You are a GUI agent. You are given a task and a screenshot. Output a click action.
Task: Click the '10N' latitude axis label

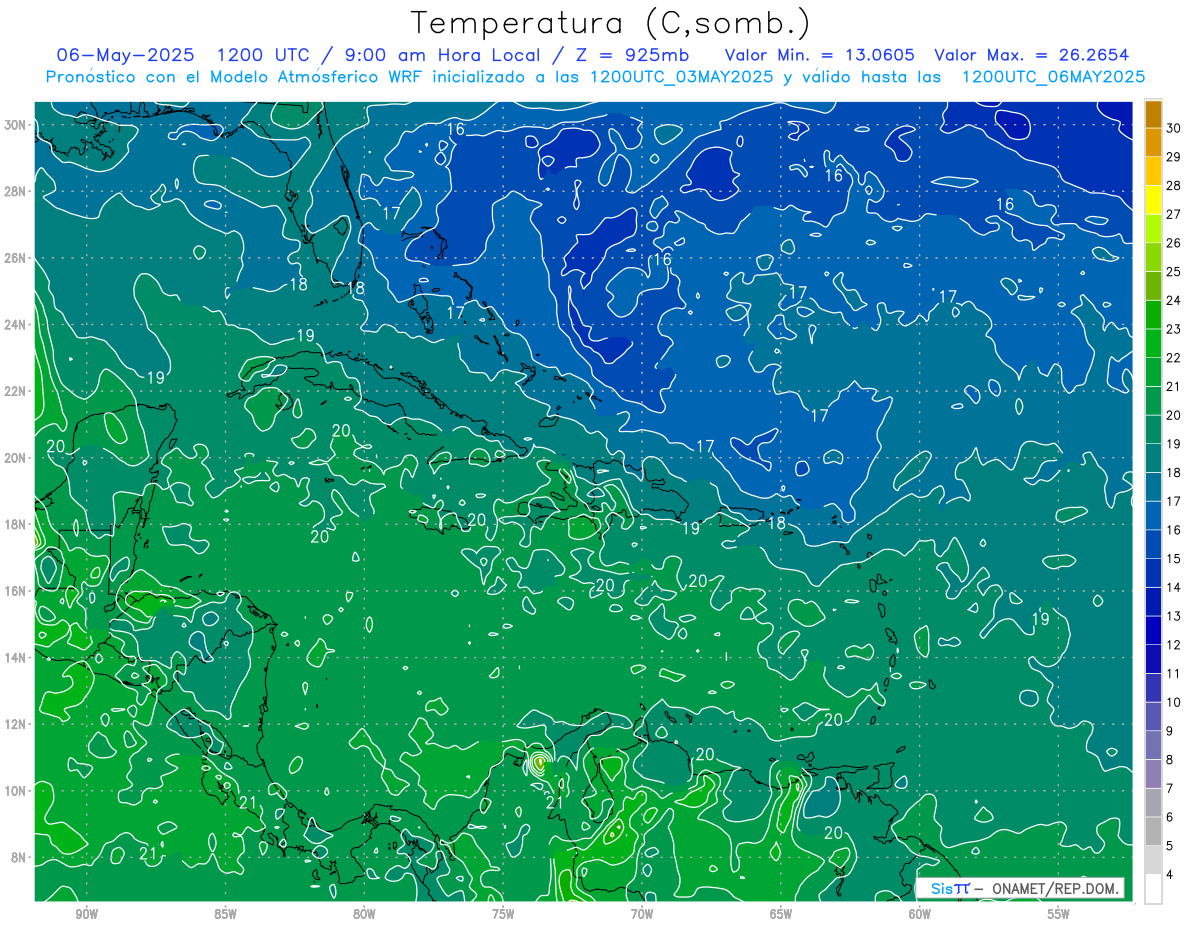tap(15, 790)
